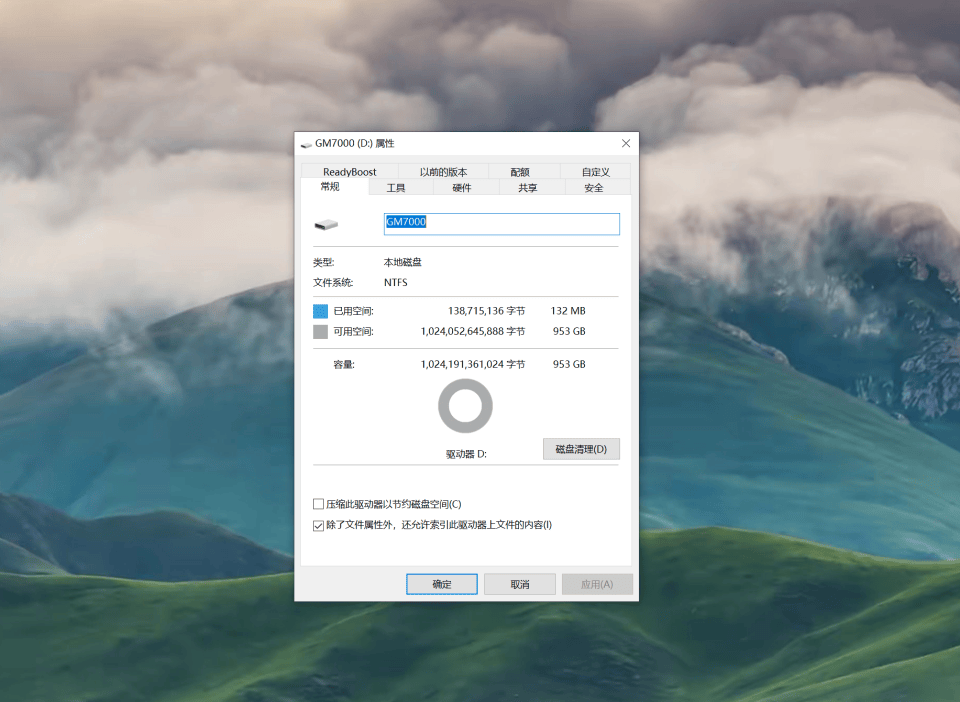Viewport: 960px width, 702px height.
Task: Click the NTFS file system value
Action: click(396, 283)
